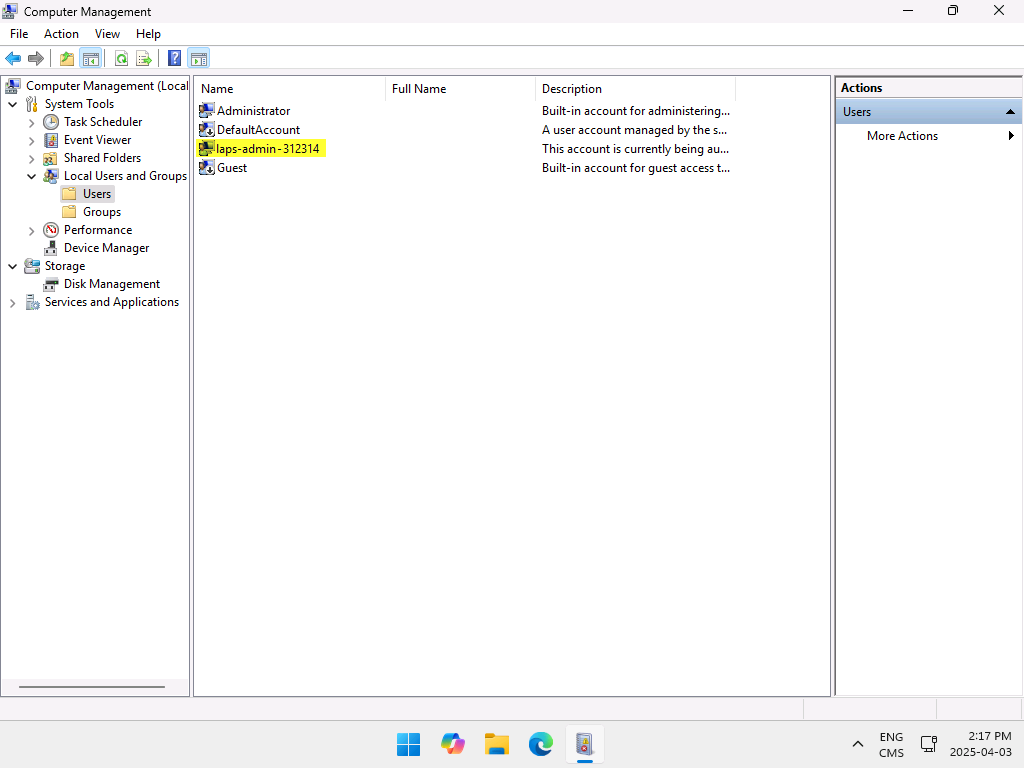Image resolution: width=1024 pixels, height=768 pixels.
Task: Click the Up one level folder icon
Action: coord(67,58)
